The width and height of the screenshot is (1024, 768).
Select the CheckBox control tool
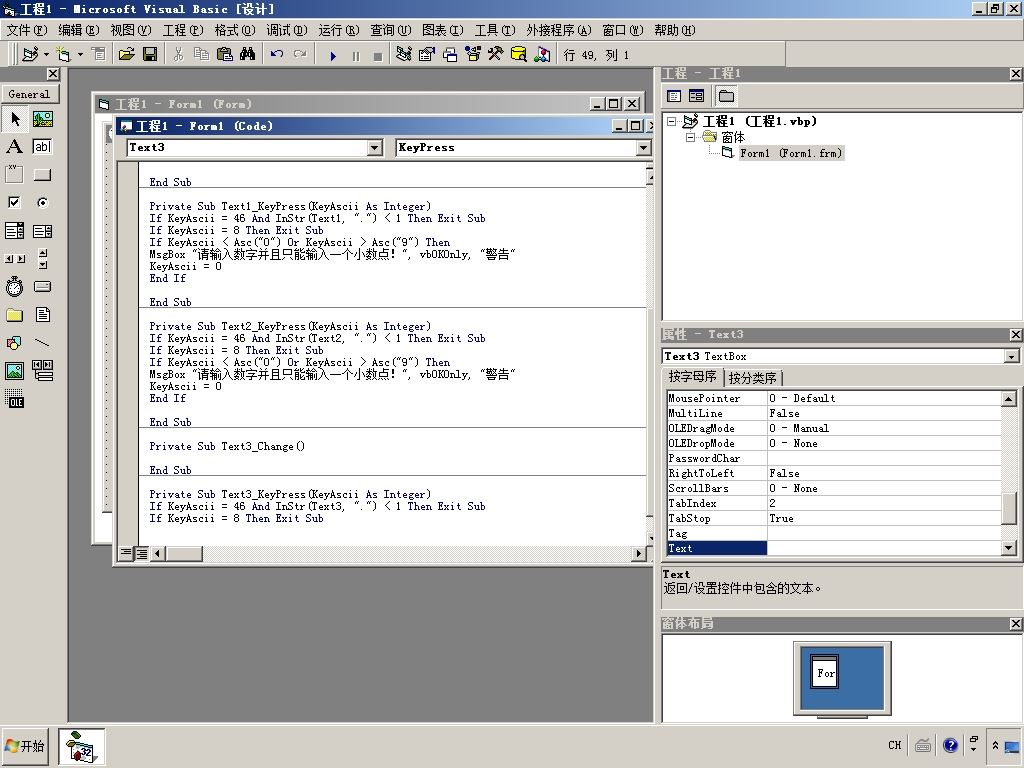pyautogui.click(x=14, y=202)
